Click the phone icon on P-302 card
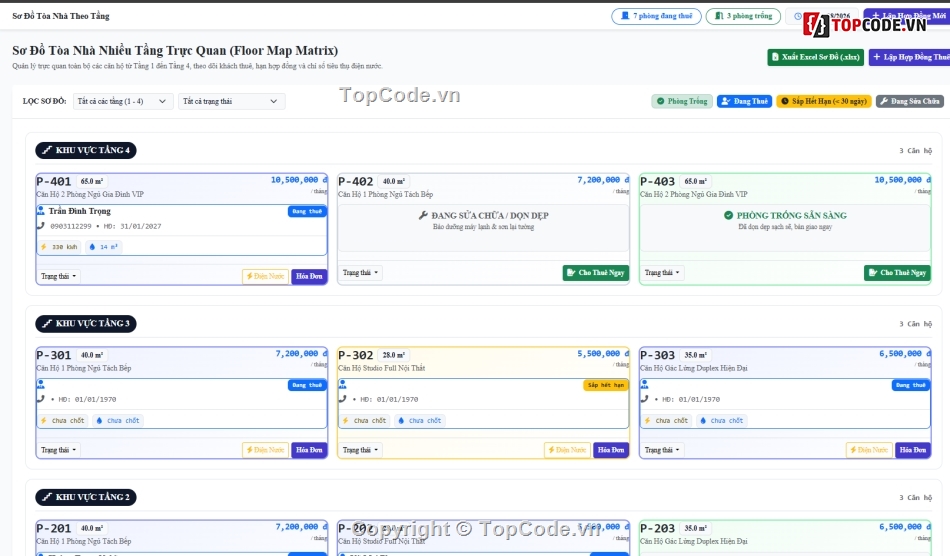 pyautogui.click(x=342, y=399)
